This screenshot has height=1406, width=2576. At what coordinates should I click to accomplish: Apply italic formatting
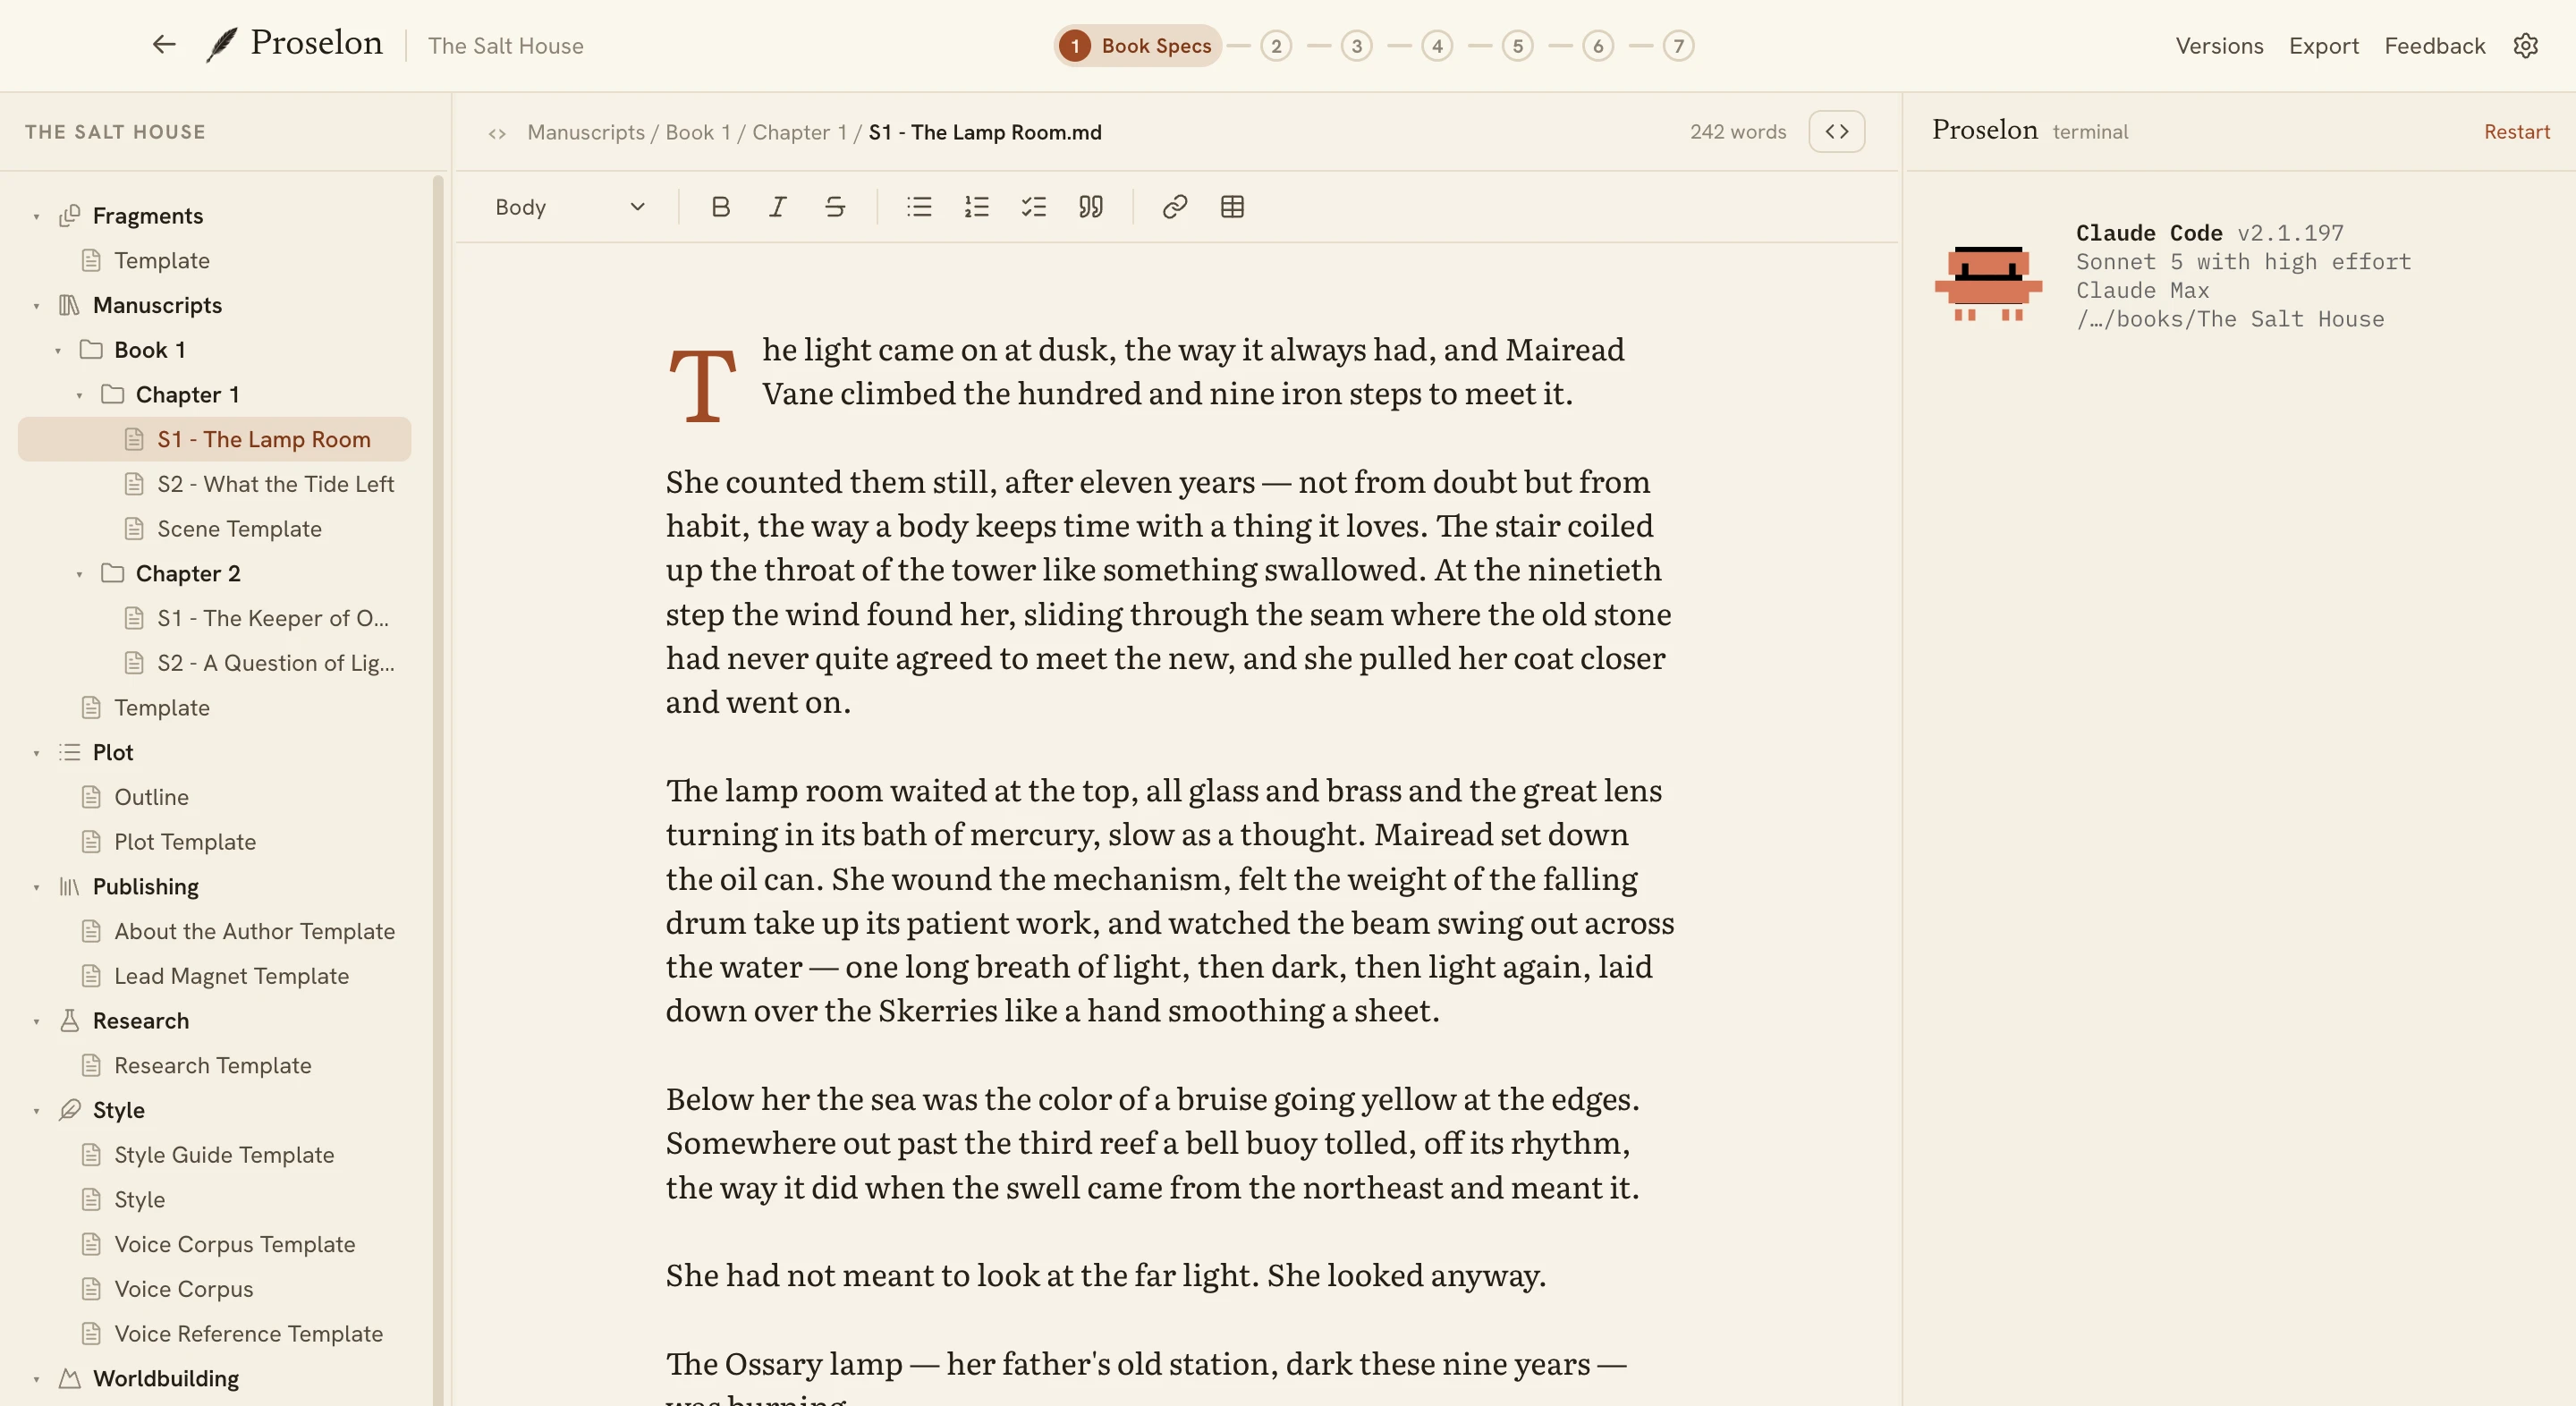click(777, 207)
